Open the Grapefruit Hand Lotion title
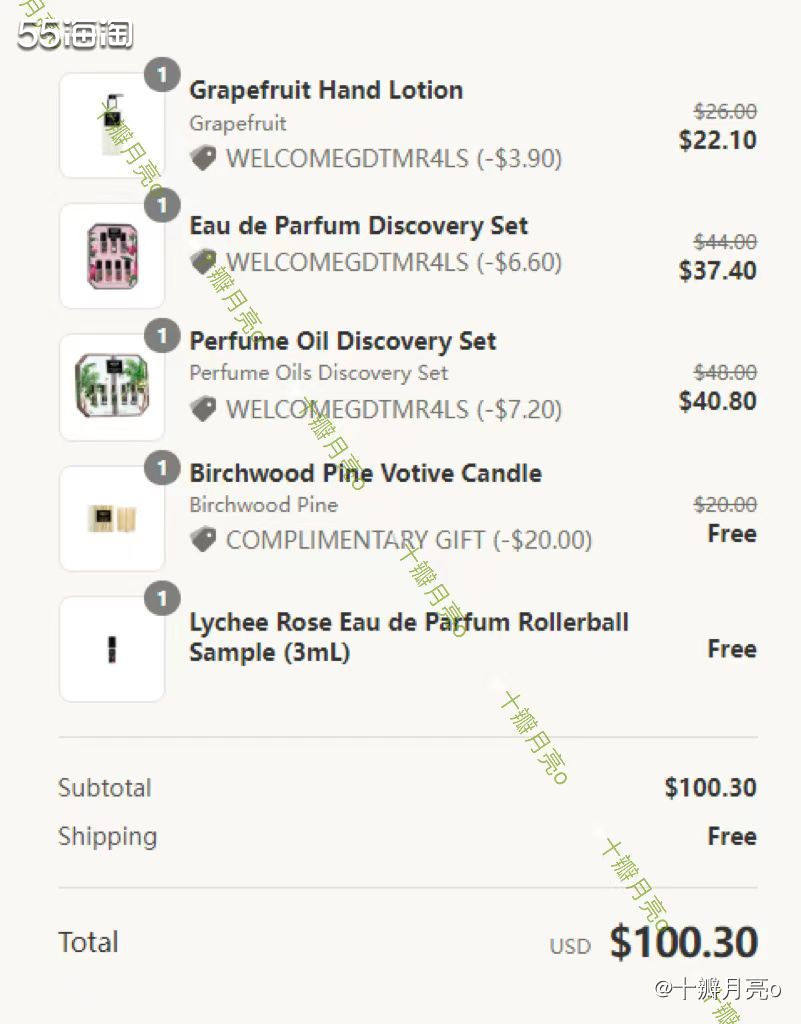 [x=326, y=90]
